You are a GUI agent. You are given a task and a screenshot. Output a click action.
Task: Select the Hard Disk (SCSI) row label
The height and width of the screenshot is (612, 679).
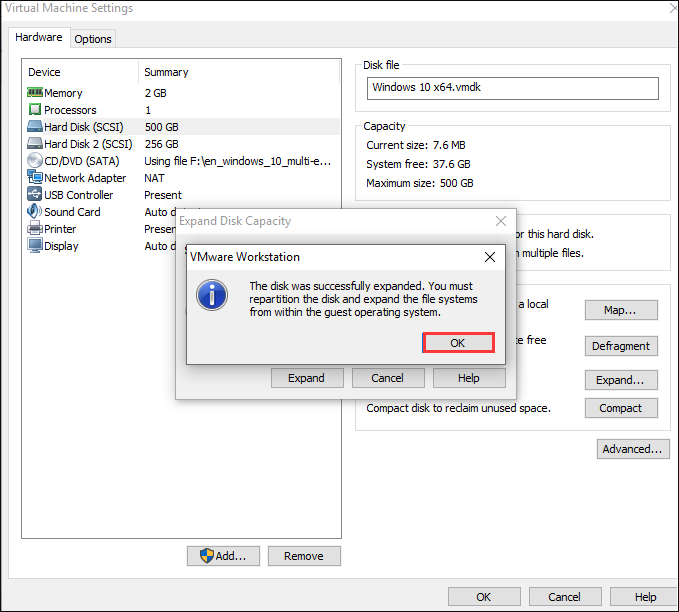point(84,127)
